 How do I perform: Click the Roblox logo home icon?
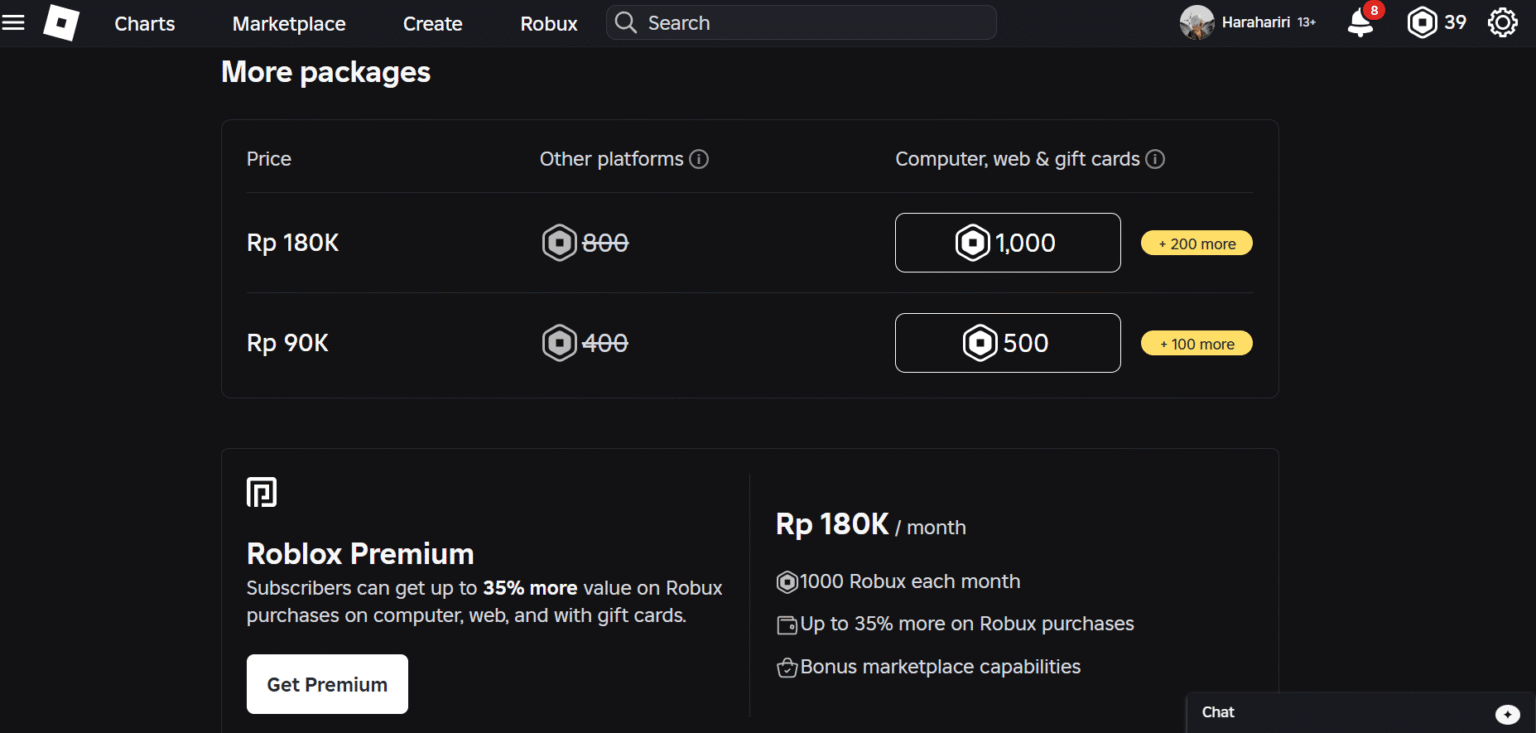pos(61,23)
